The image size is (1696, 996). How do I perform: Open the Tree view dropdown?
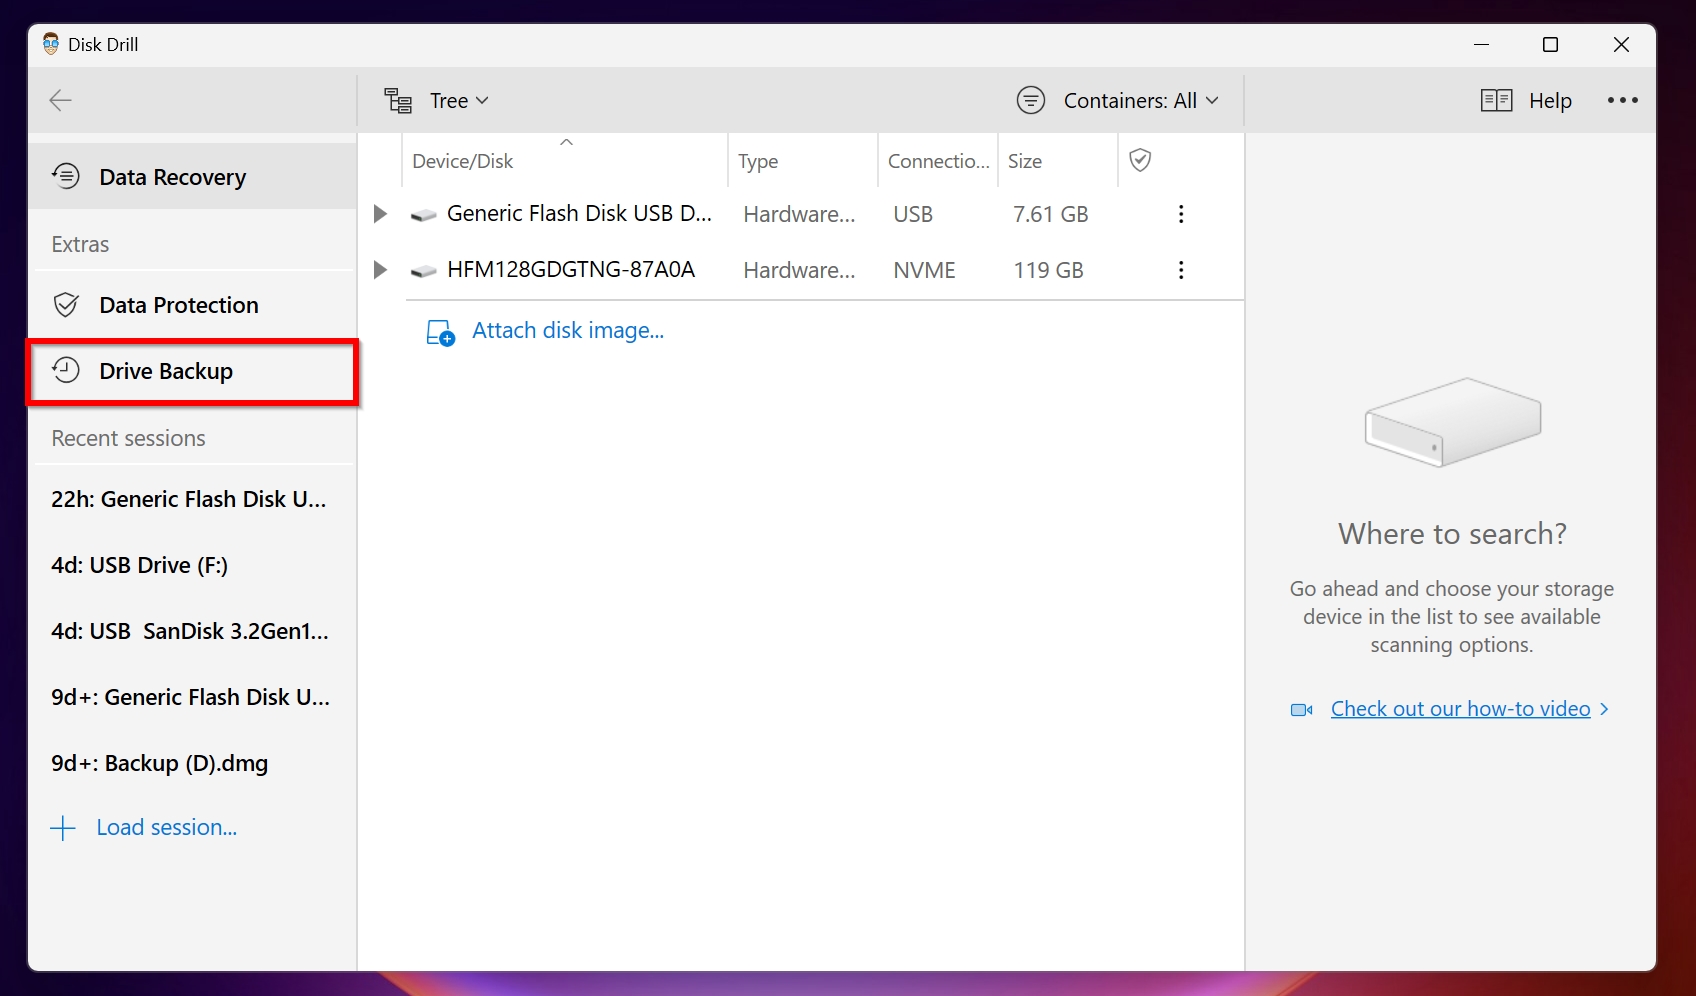pyautogui.click(x=459, y=100)
